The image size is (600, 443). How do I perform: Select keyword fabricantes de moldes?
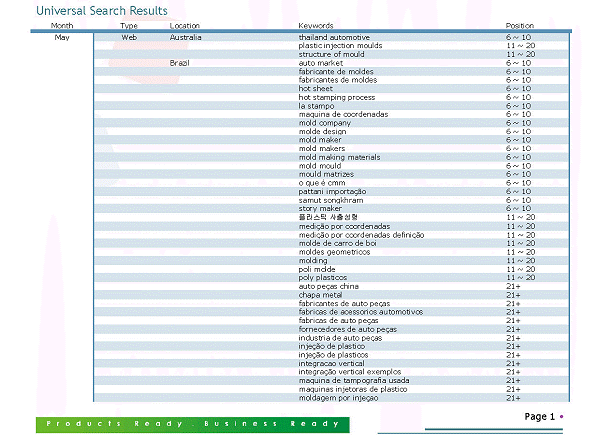tap(338, 80)
